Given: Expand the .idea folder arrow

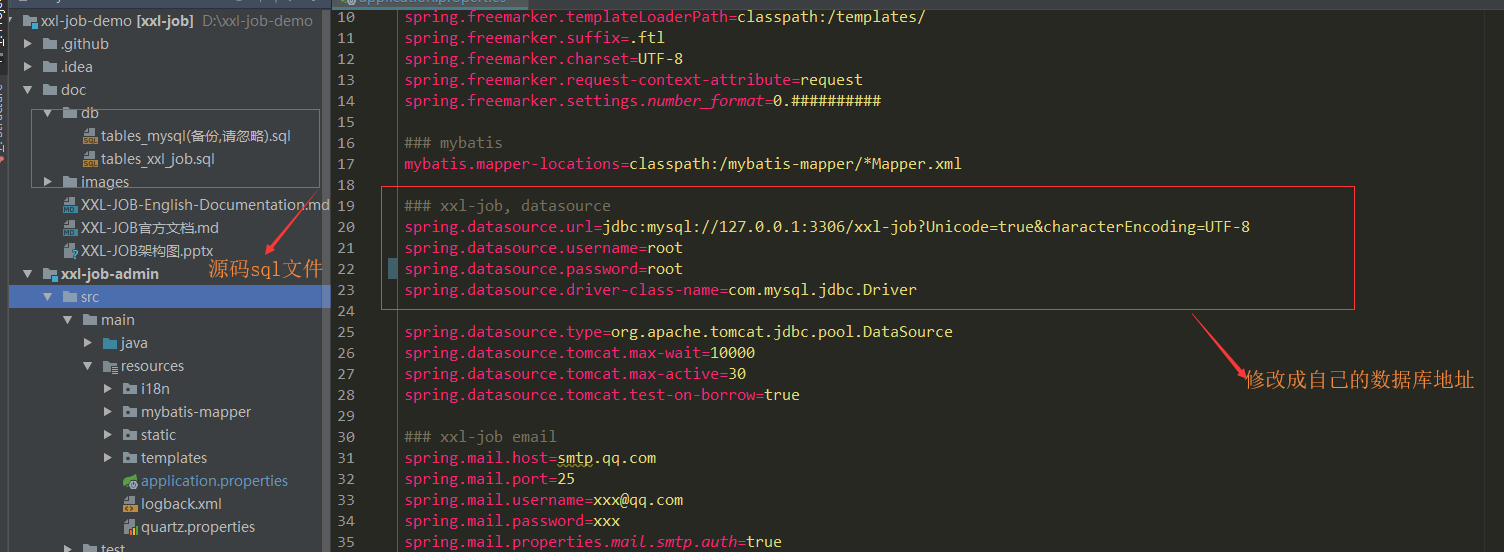Looking at the screenshot, I should click(x=28, y=67).
